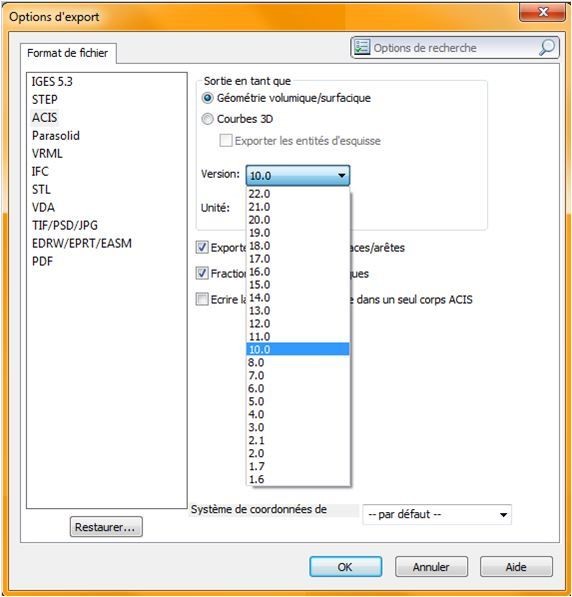The width and height of the screenshot is (572, 597).
Task: Click the Restaurer button
Action: (x=106, y=527)
